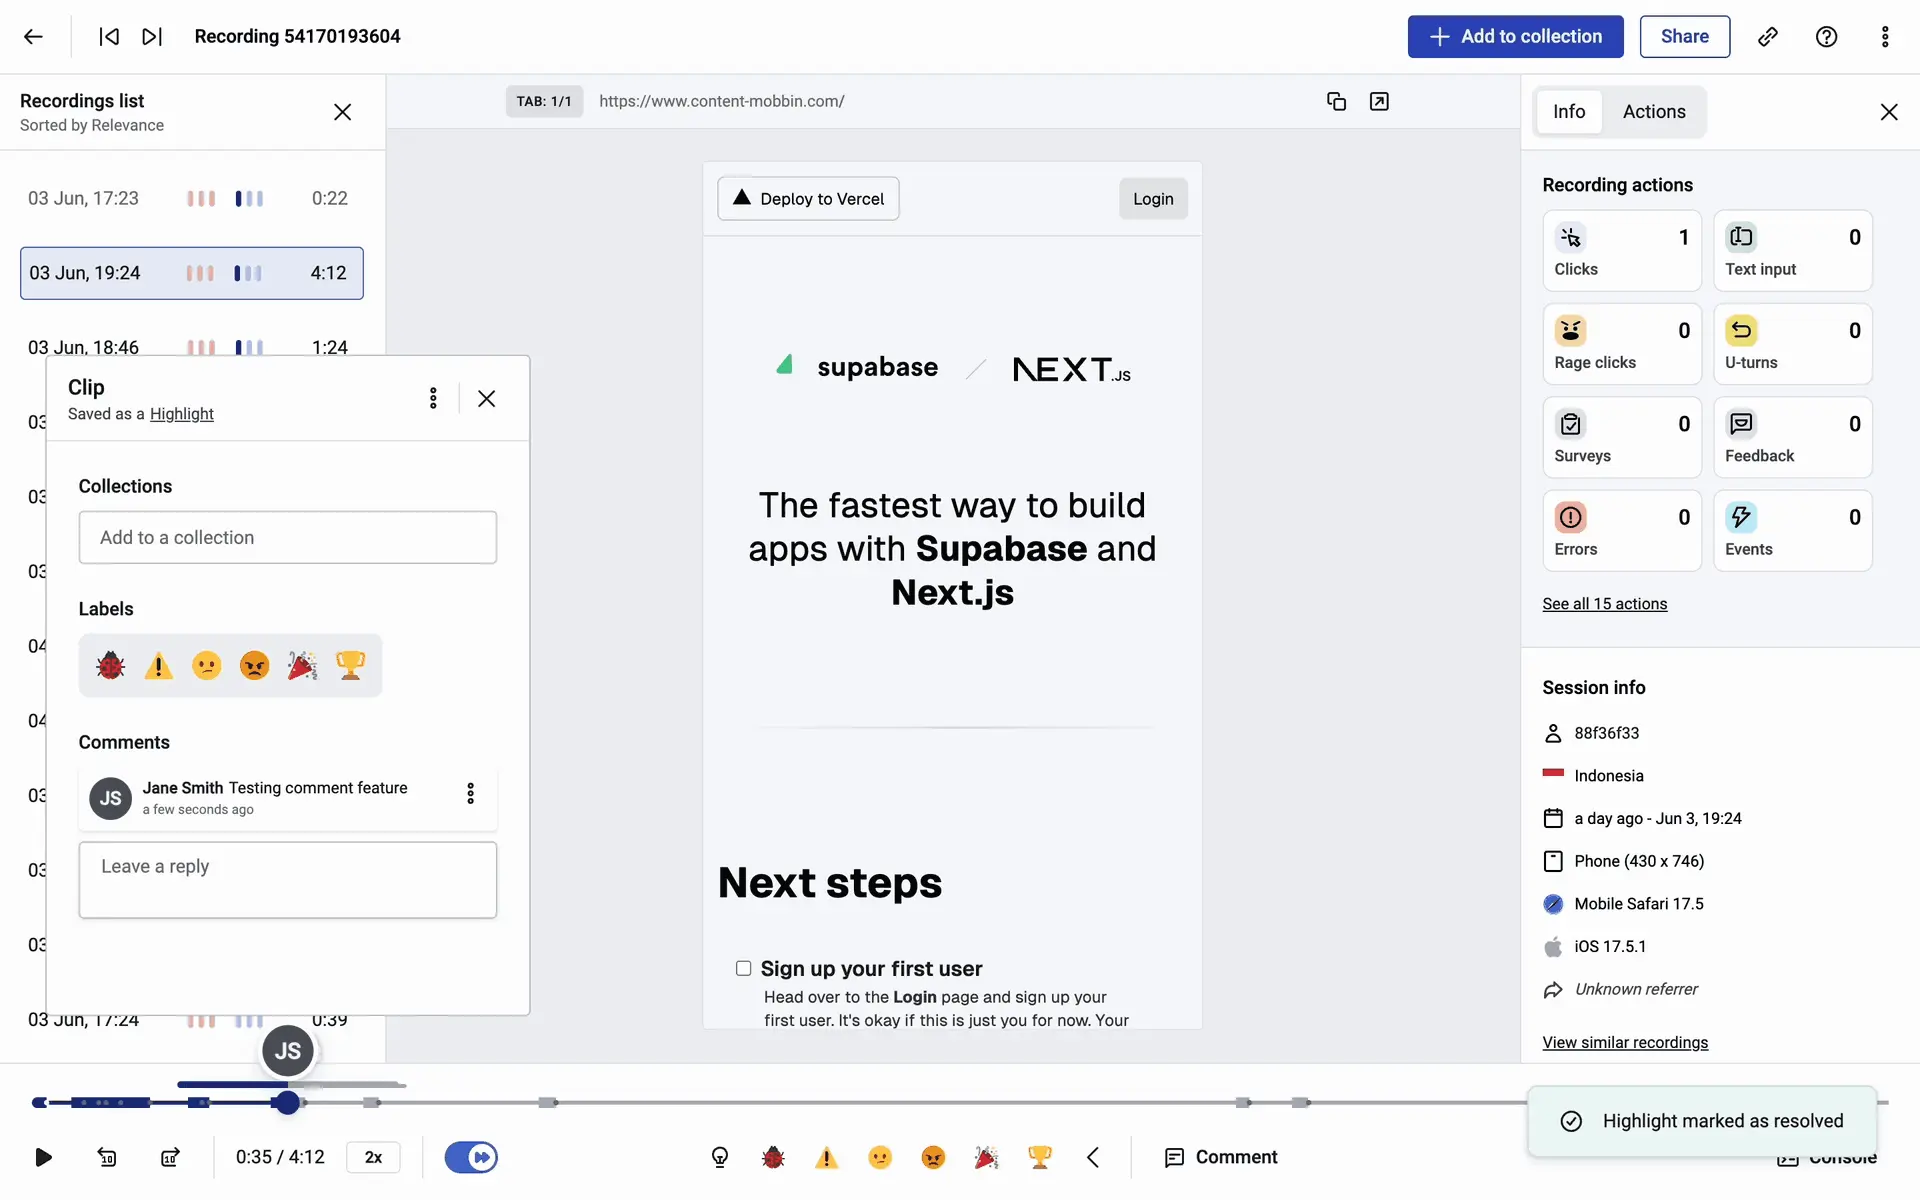The width and height of the screenshot is (1920, 1200).
Task: Collapse the emoji labels with chevron
Action: point(1093,1157)
